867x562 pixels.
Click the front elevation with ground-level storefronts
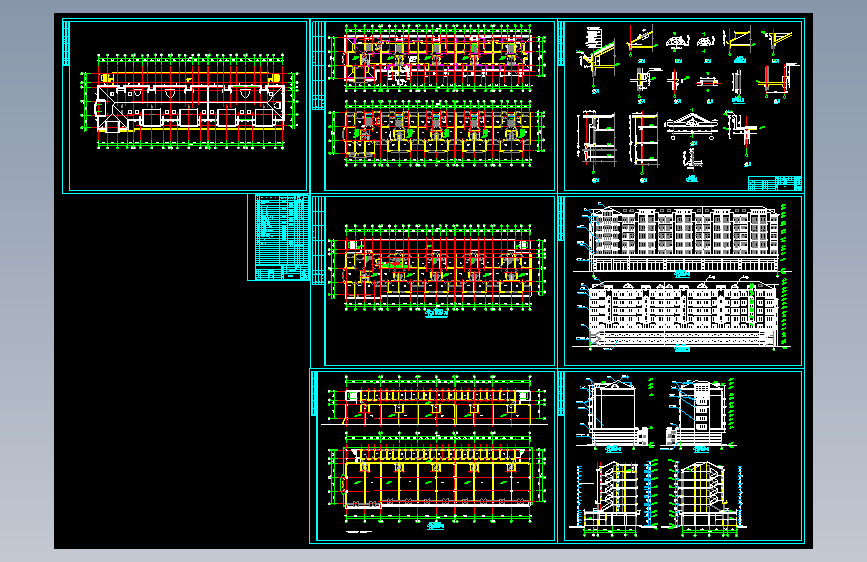(681, 240)
